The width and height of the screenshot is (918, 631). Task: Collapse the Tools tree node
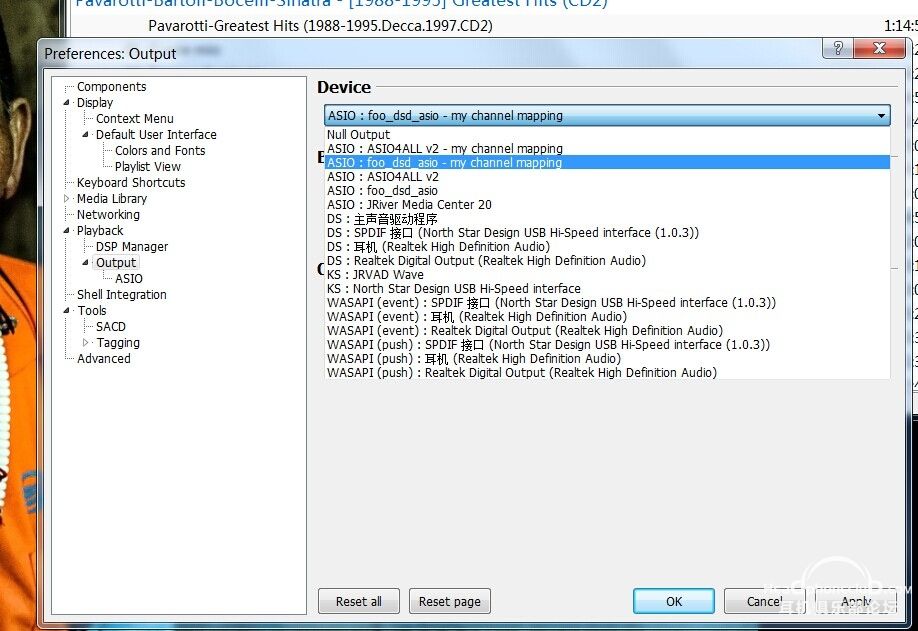(x=66, y=311)
